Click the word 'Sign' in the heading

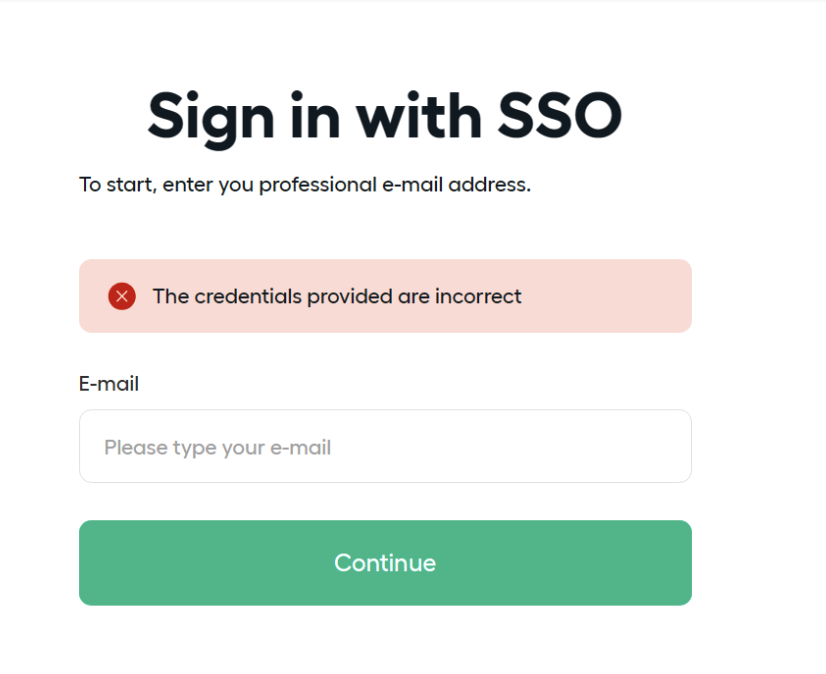(211, 119)
